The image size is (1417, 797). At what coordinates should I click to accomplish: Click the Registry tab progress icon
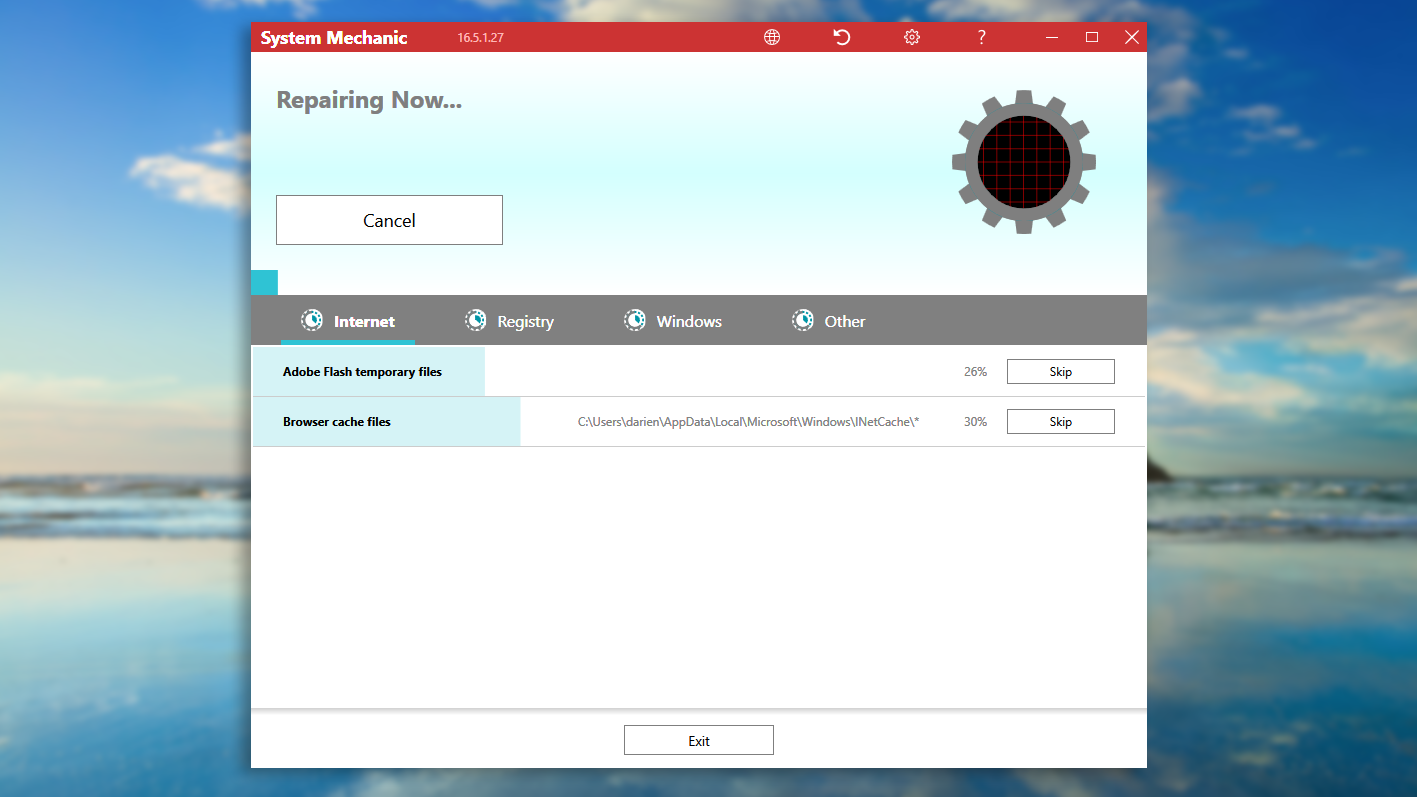476,320
